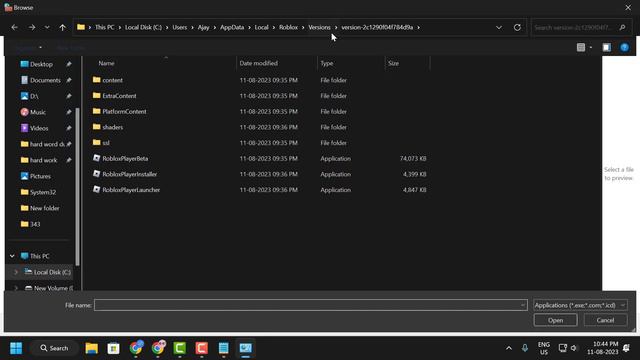Click the Open button

tap(555, 320)
